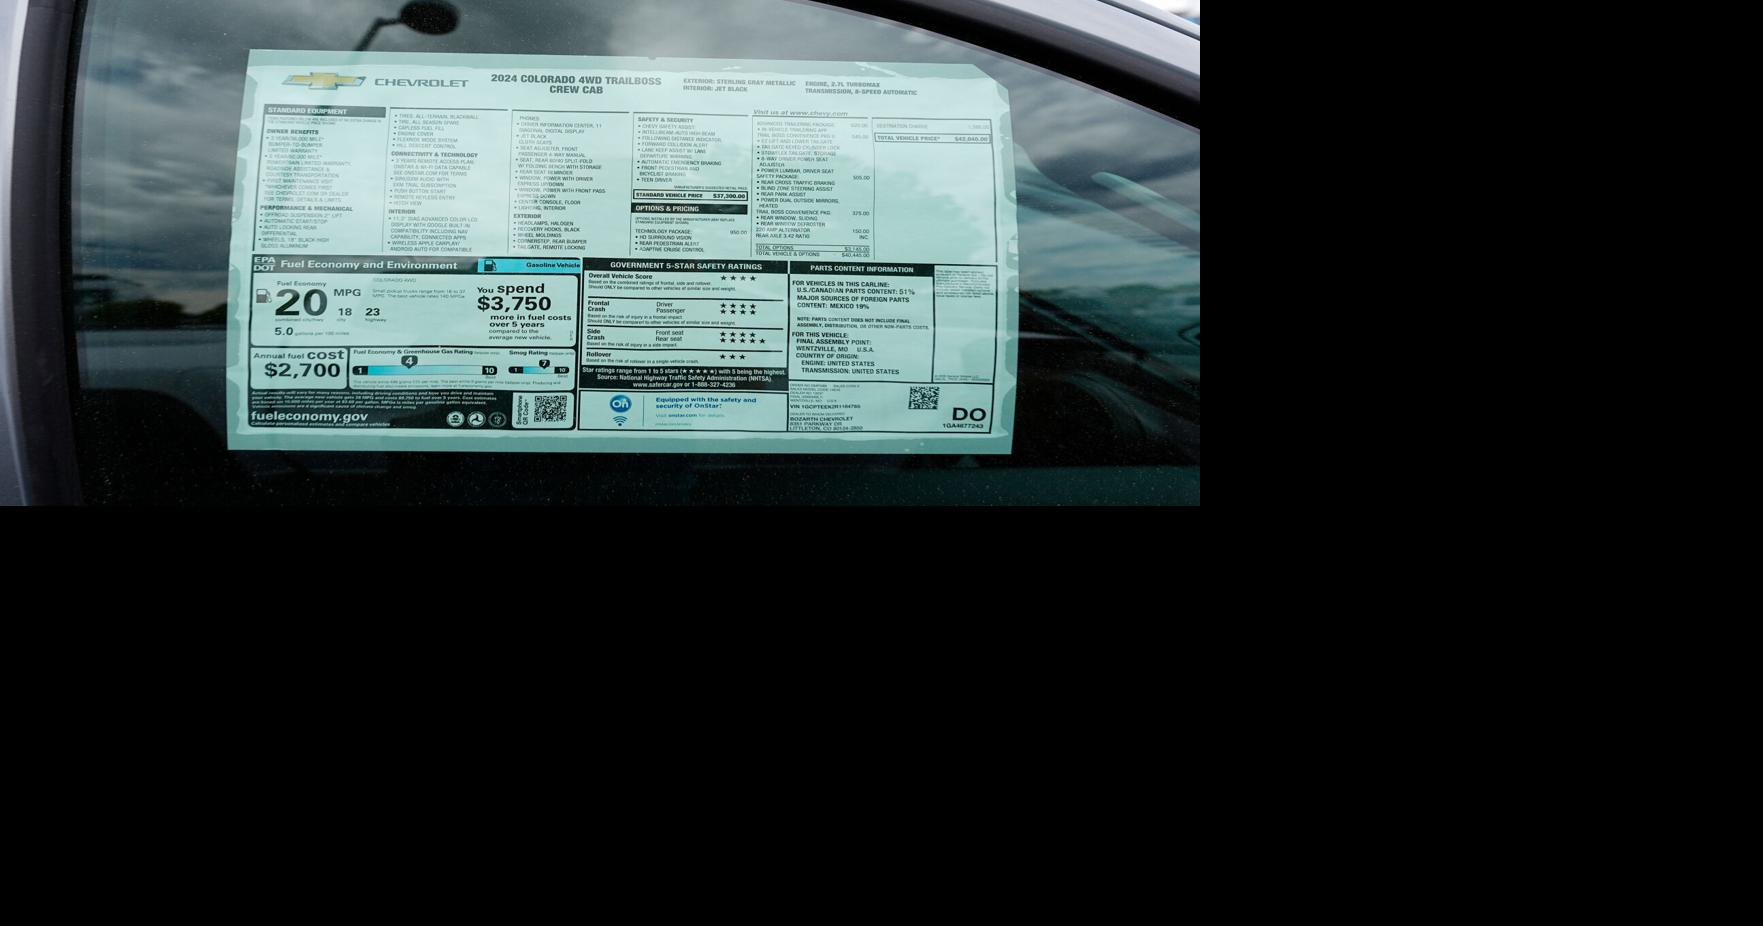Click the marker 4 on Greenhouse Gas scale
The image size is (1763, 926).
click(x=409, y=361)
